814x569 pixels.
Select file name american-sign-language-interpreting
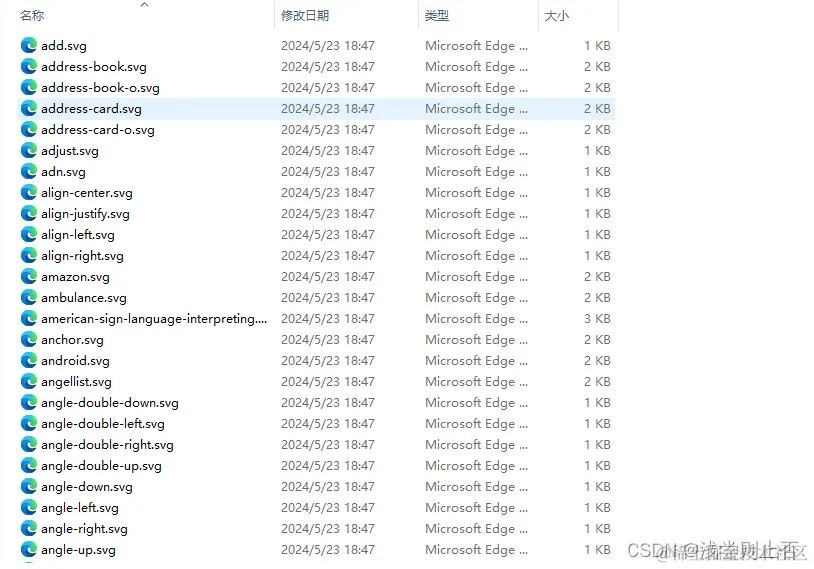(154, 319)
